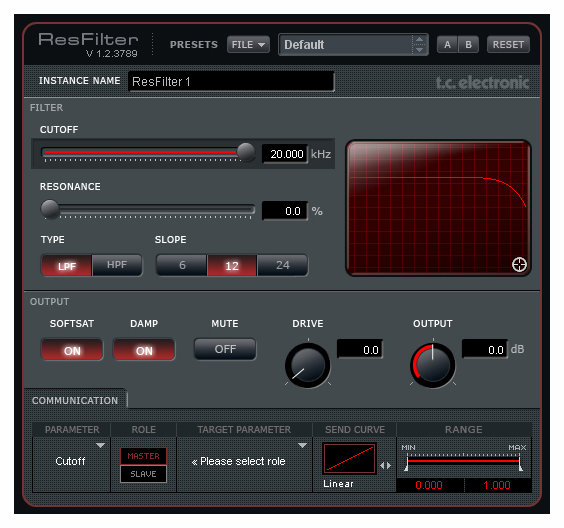Image resolution: width=564 pixels, height=528 pixels.
Task: Select HPF filter type
Action: point(117,265)
